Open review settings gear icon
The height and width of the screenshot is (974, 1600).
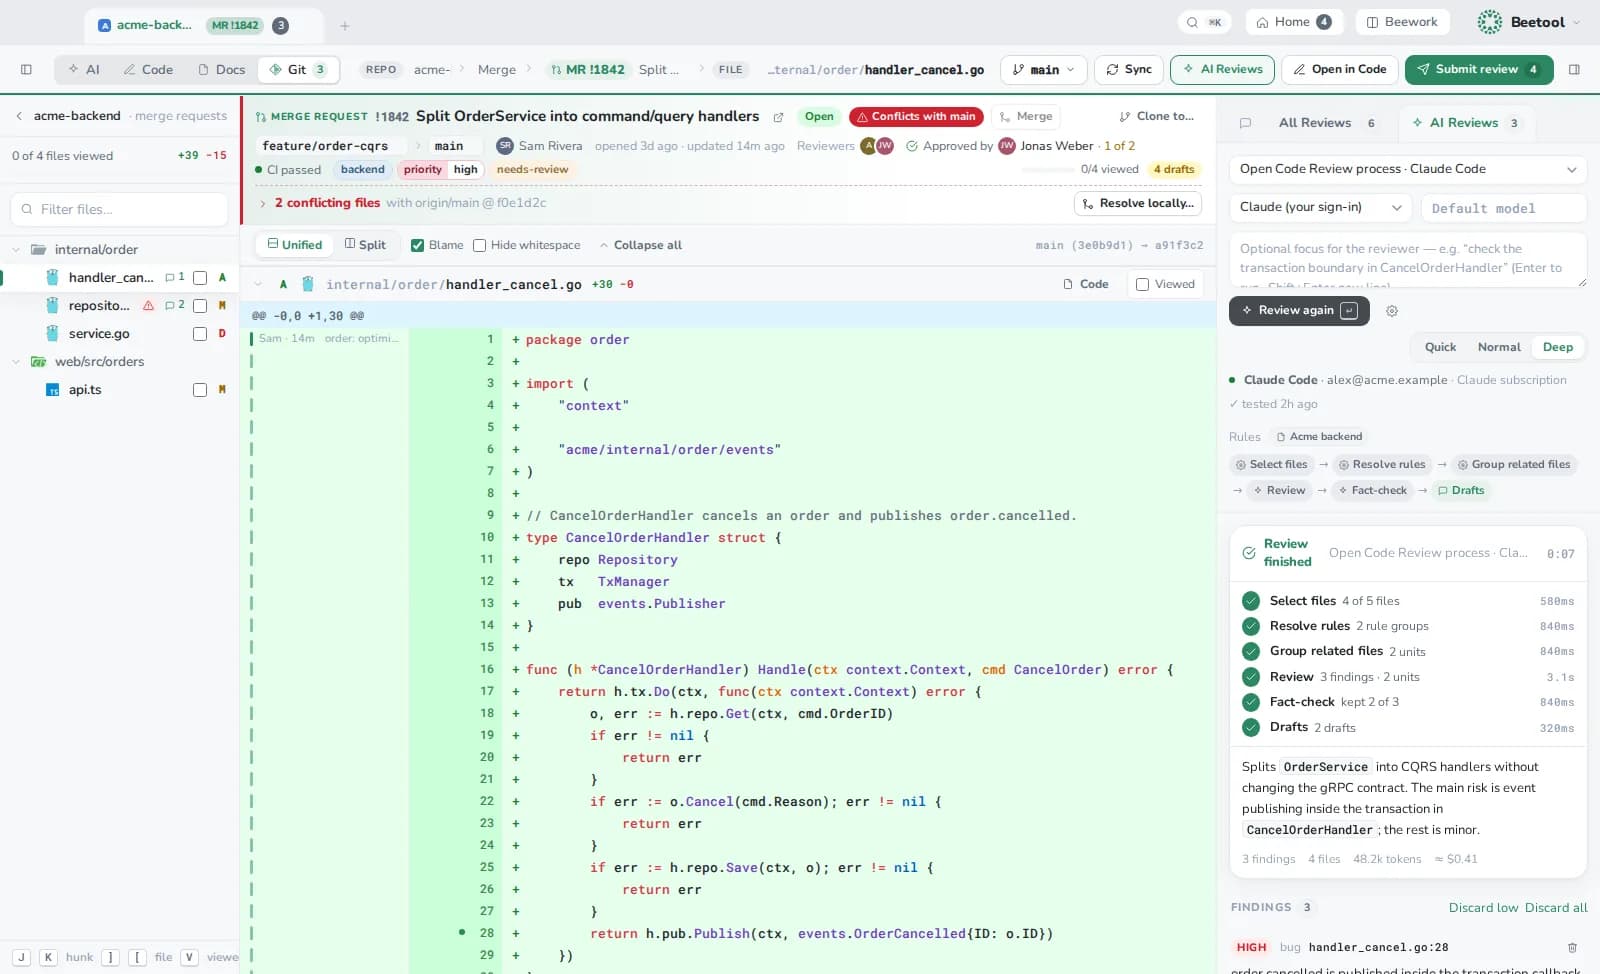click(1392, 311)
